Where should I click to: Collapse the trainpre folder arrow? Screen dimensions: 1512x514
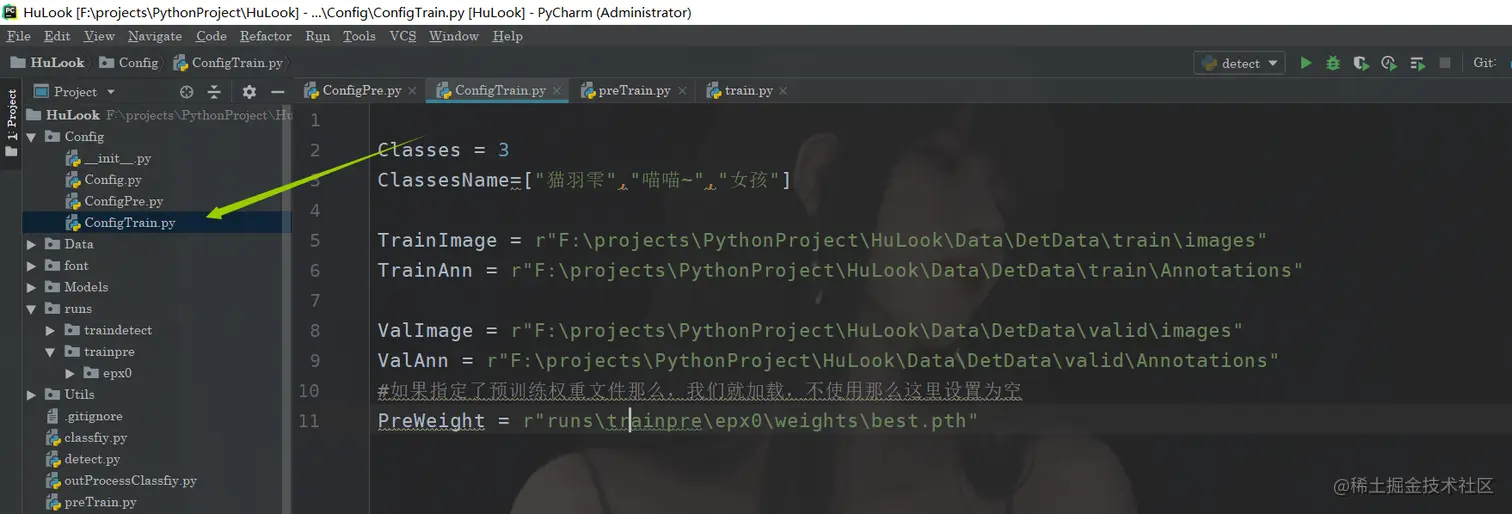coord(51,352)
